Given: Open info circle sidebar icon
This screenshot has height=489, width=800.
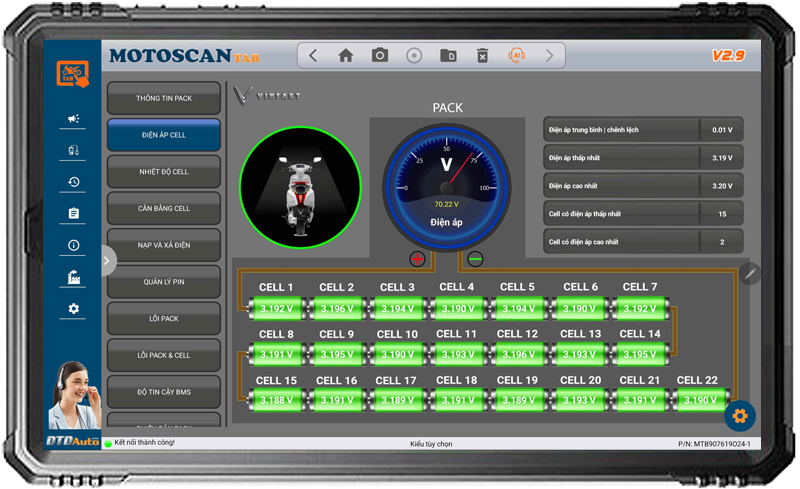Looking at the screenshot, I should 73,246.
